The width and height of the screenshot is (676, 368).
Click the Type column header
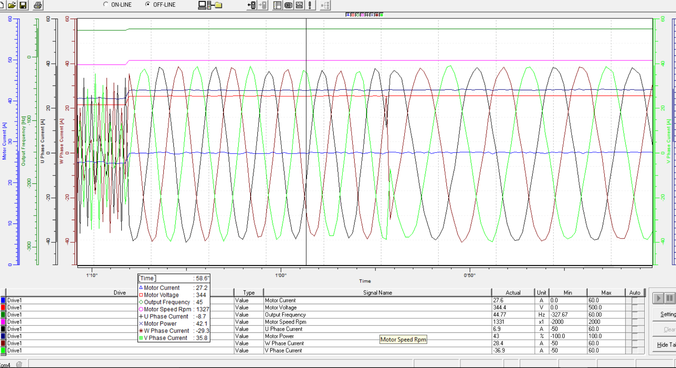[x=249, y=293]
